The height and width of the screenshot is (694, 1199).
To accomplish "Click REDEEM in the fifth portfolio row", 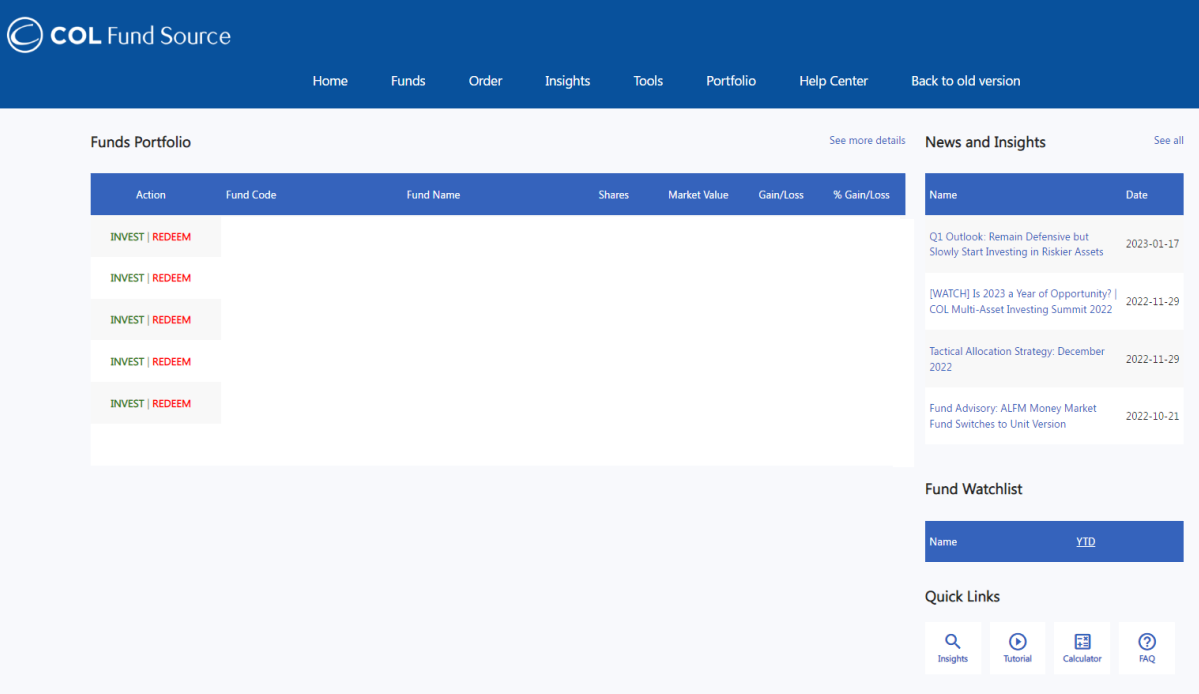I will [x=171, y=404].
